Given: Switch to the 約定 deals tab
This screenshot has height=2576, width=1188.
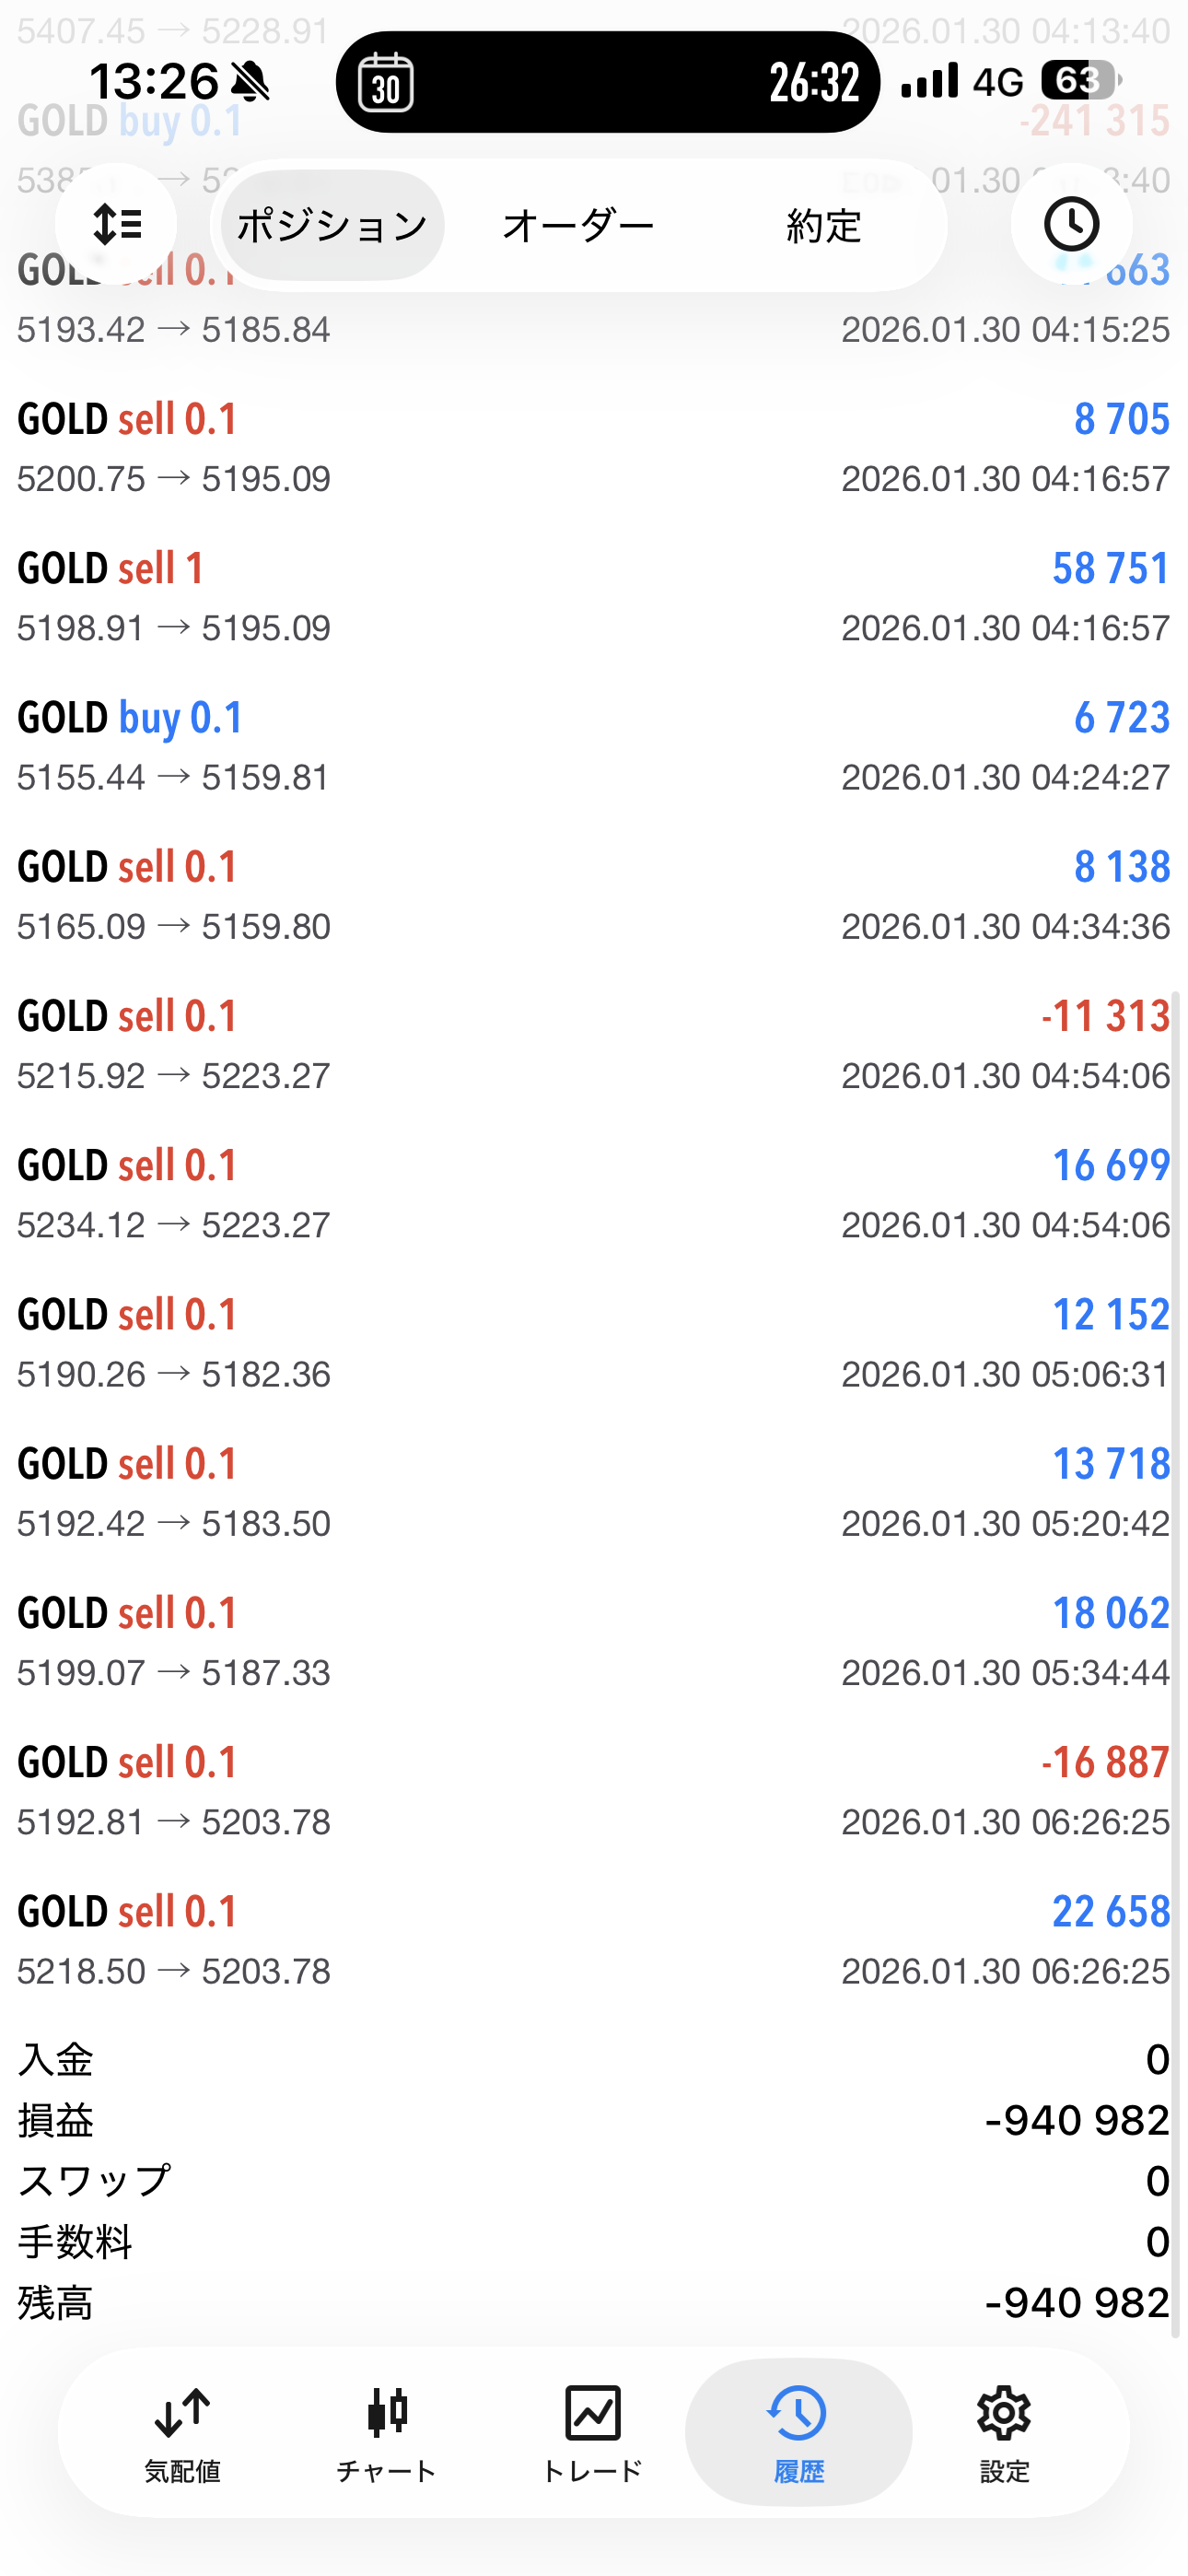Looking at the screenshot, I should pos(823,226).
